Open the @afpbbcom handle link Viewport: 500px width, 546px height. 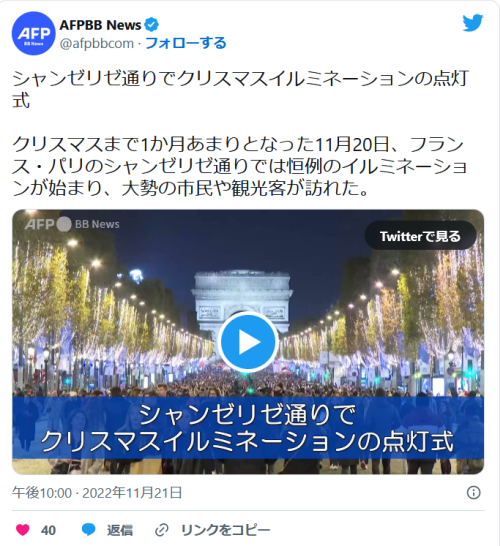[97, 44]
